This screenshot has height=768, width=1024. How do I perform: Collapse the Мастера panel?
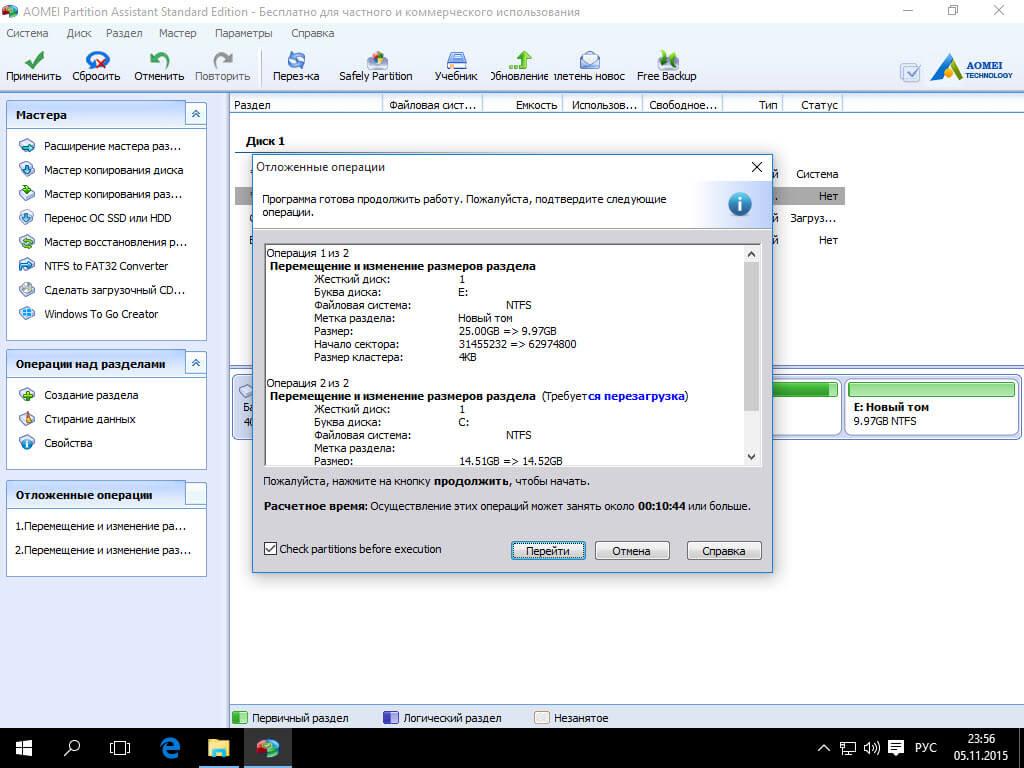195,114
